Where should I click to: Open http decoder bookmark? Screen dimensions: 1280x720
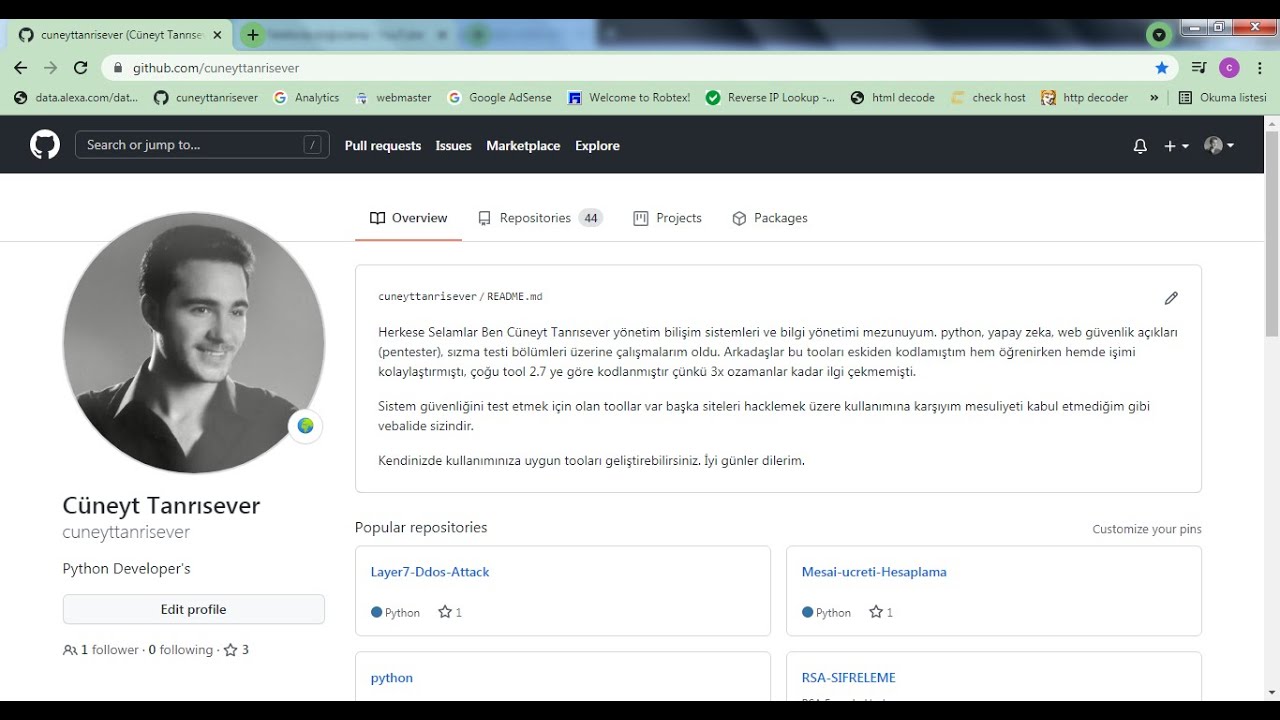pos(1084,98)
